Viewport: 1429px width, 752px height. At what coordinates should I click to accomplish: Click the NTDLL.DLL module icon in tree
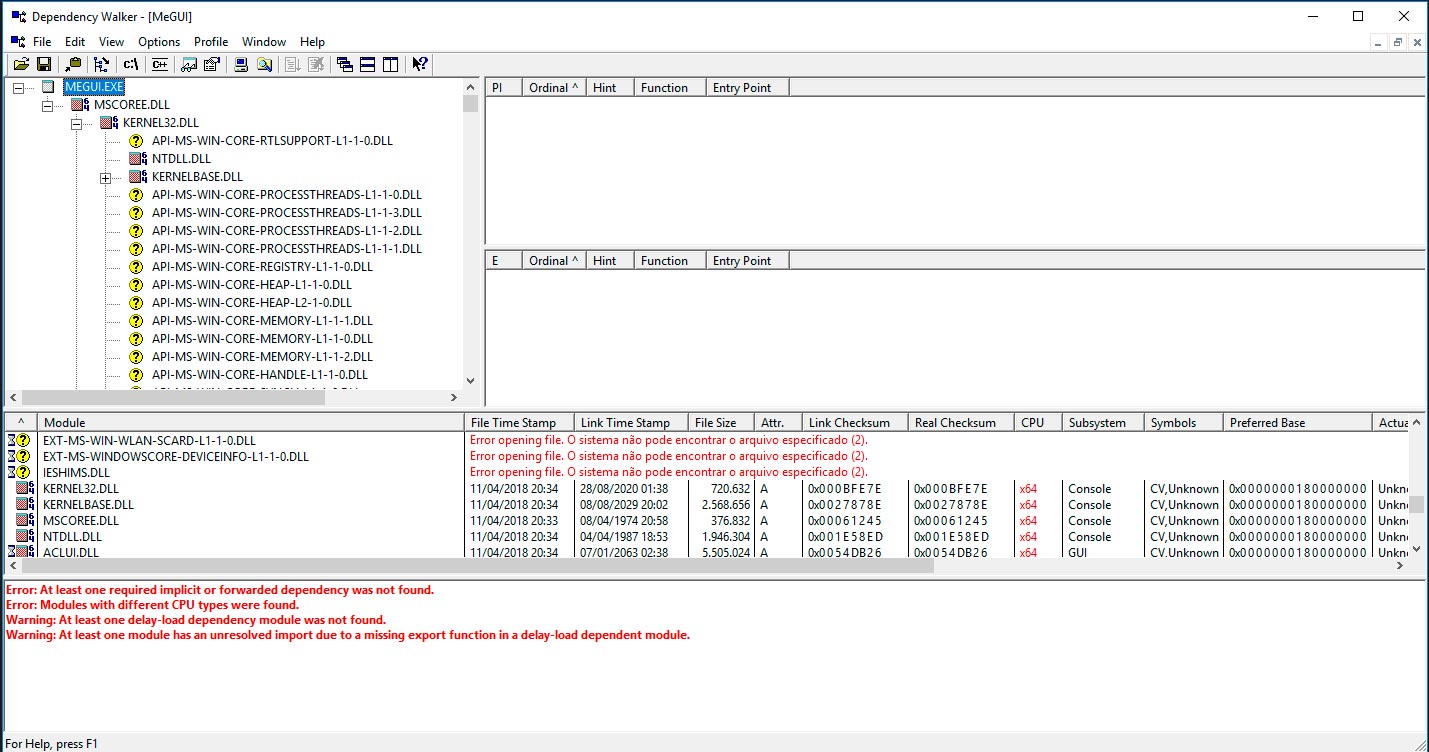pos(137,158)
